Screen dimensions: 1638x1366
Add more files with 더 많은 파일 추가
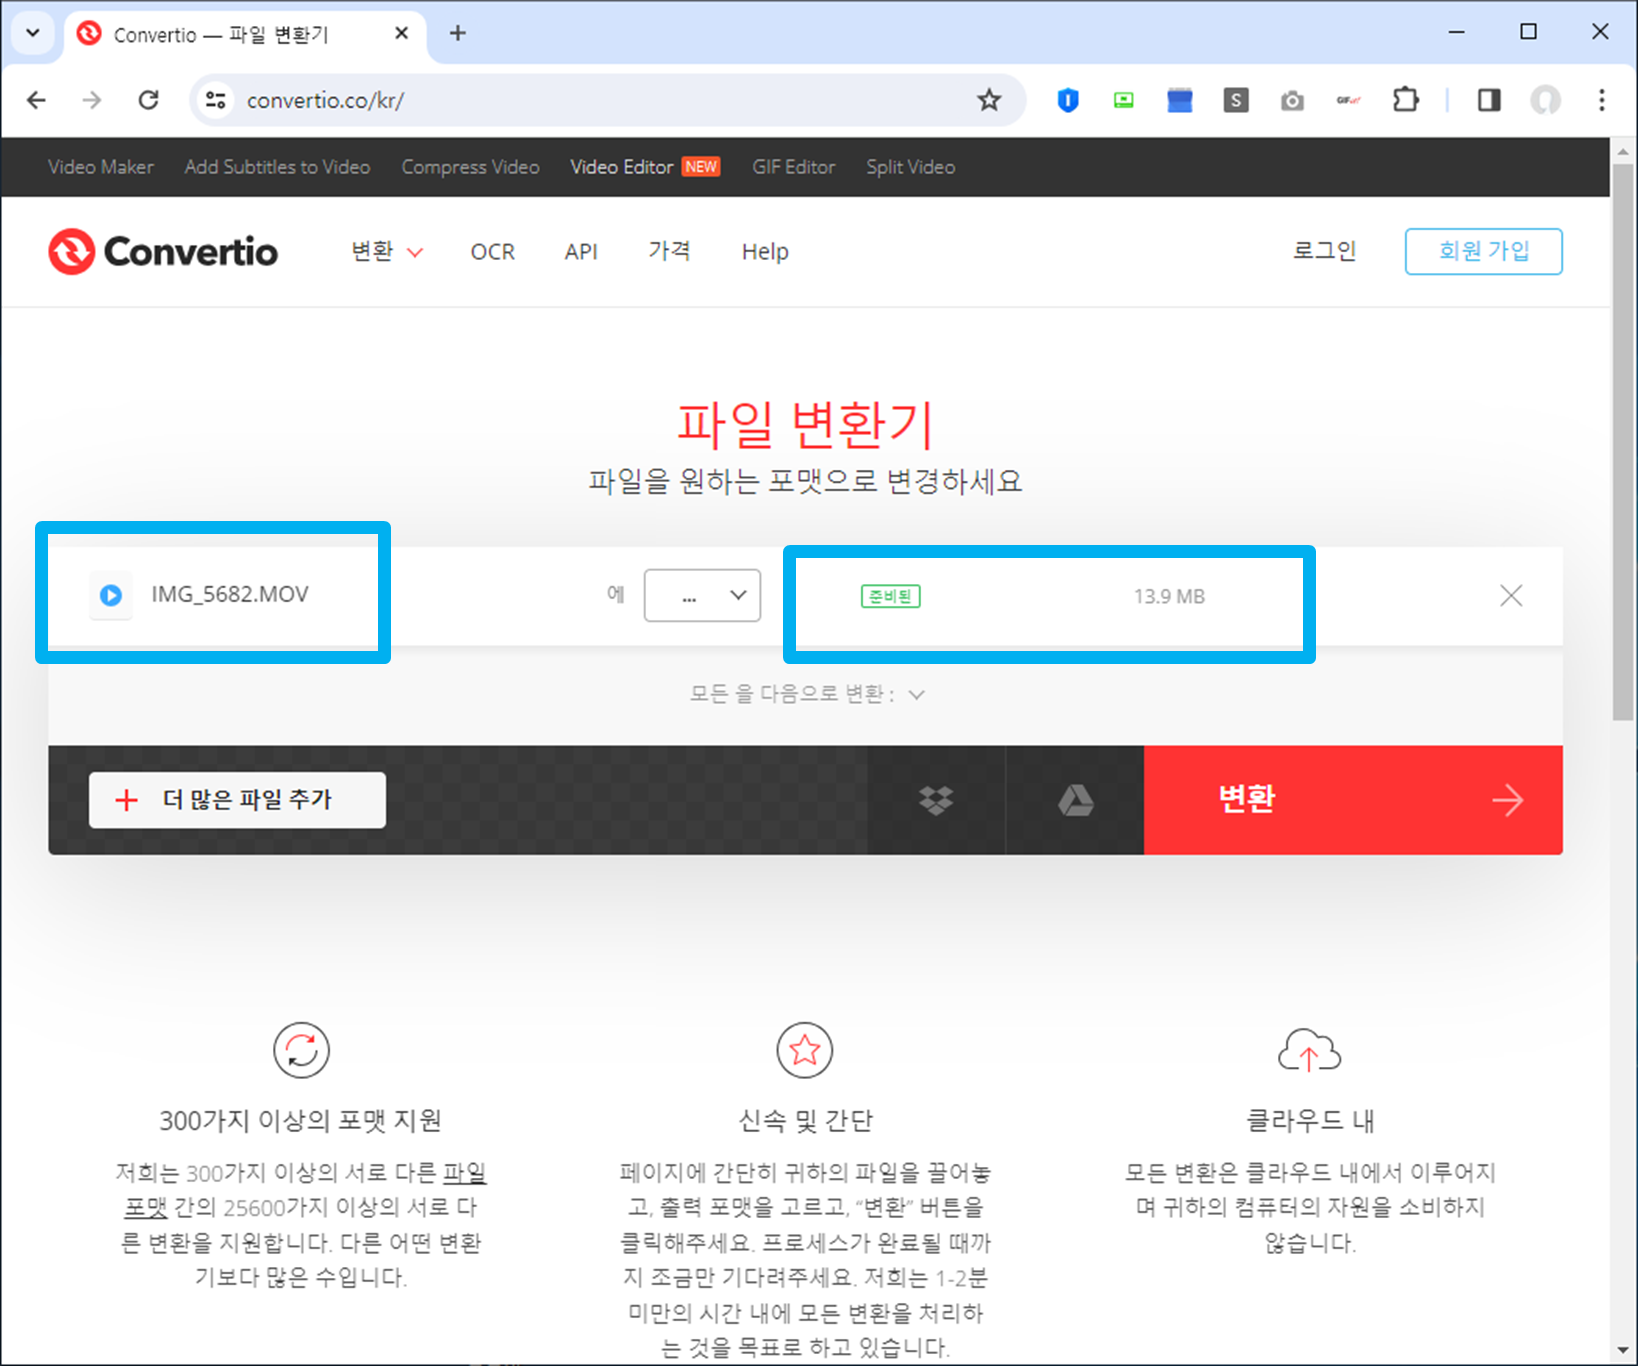point(237,800)
